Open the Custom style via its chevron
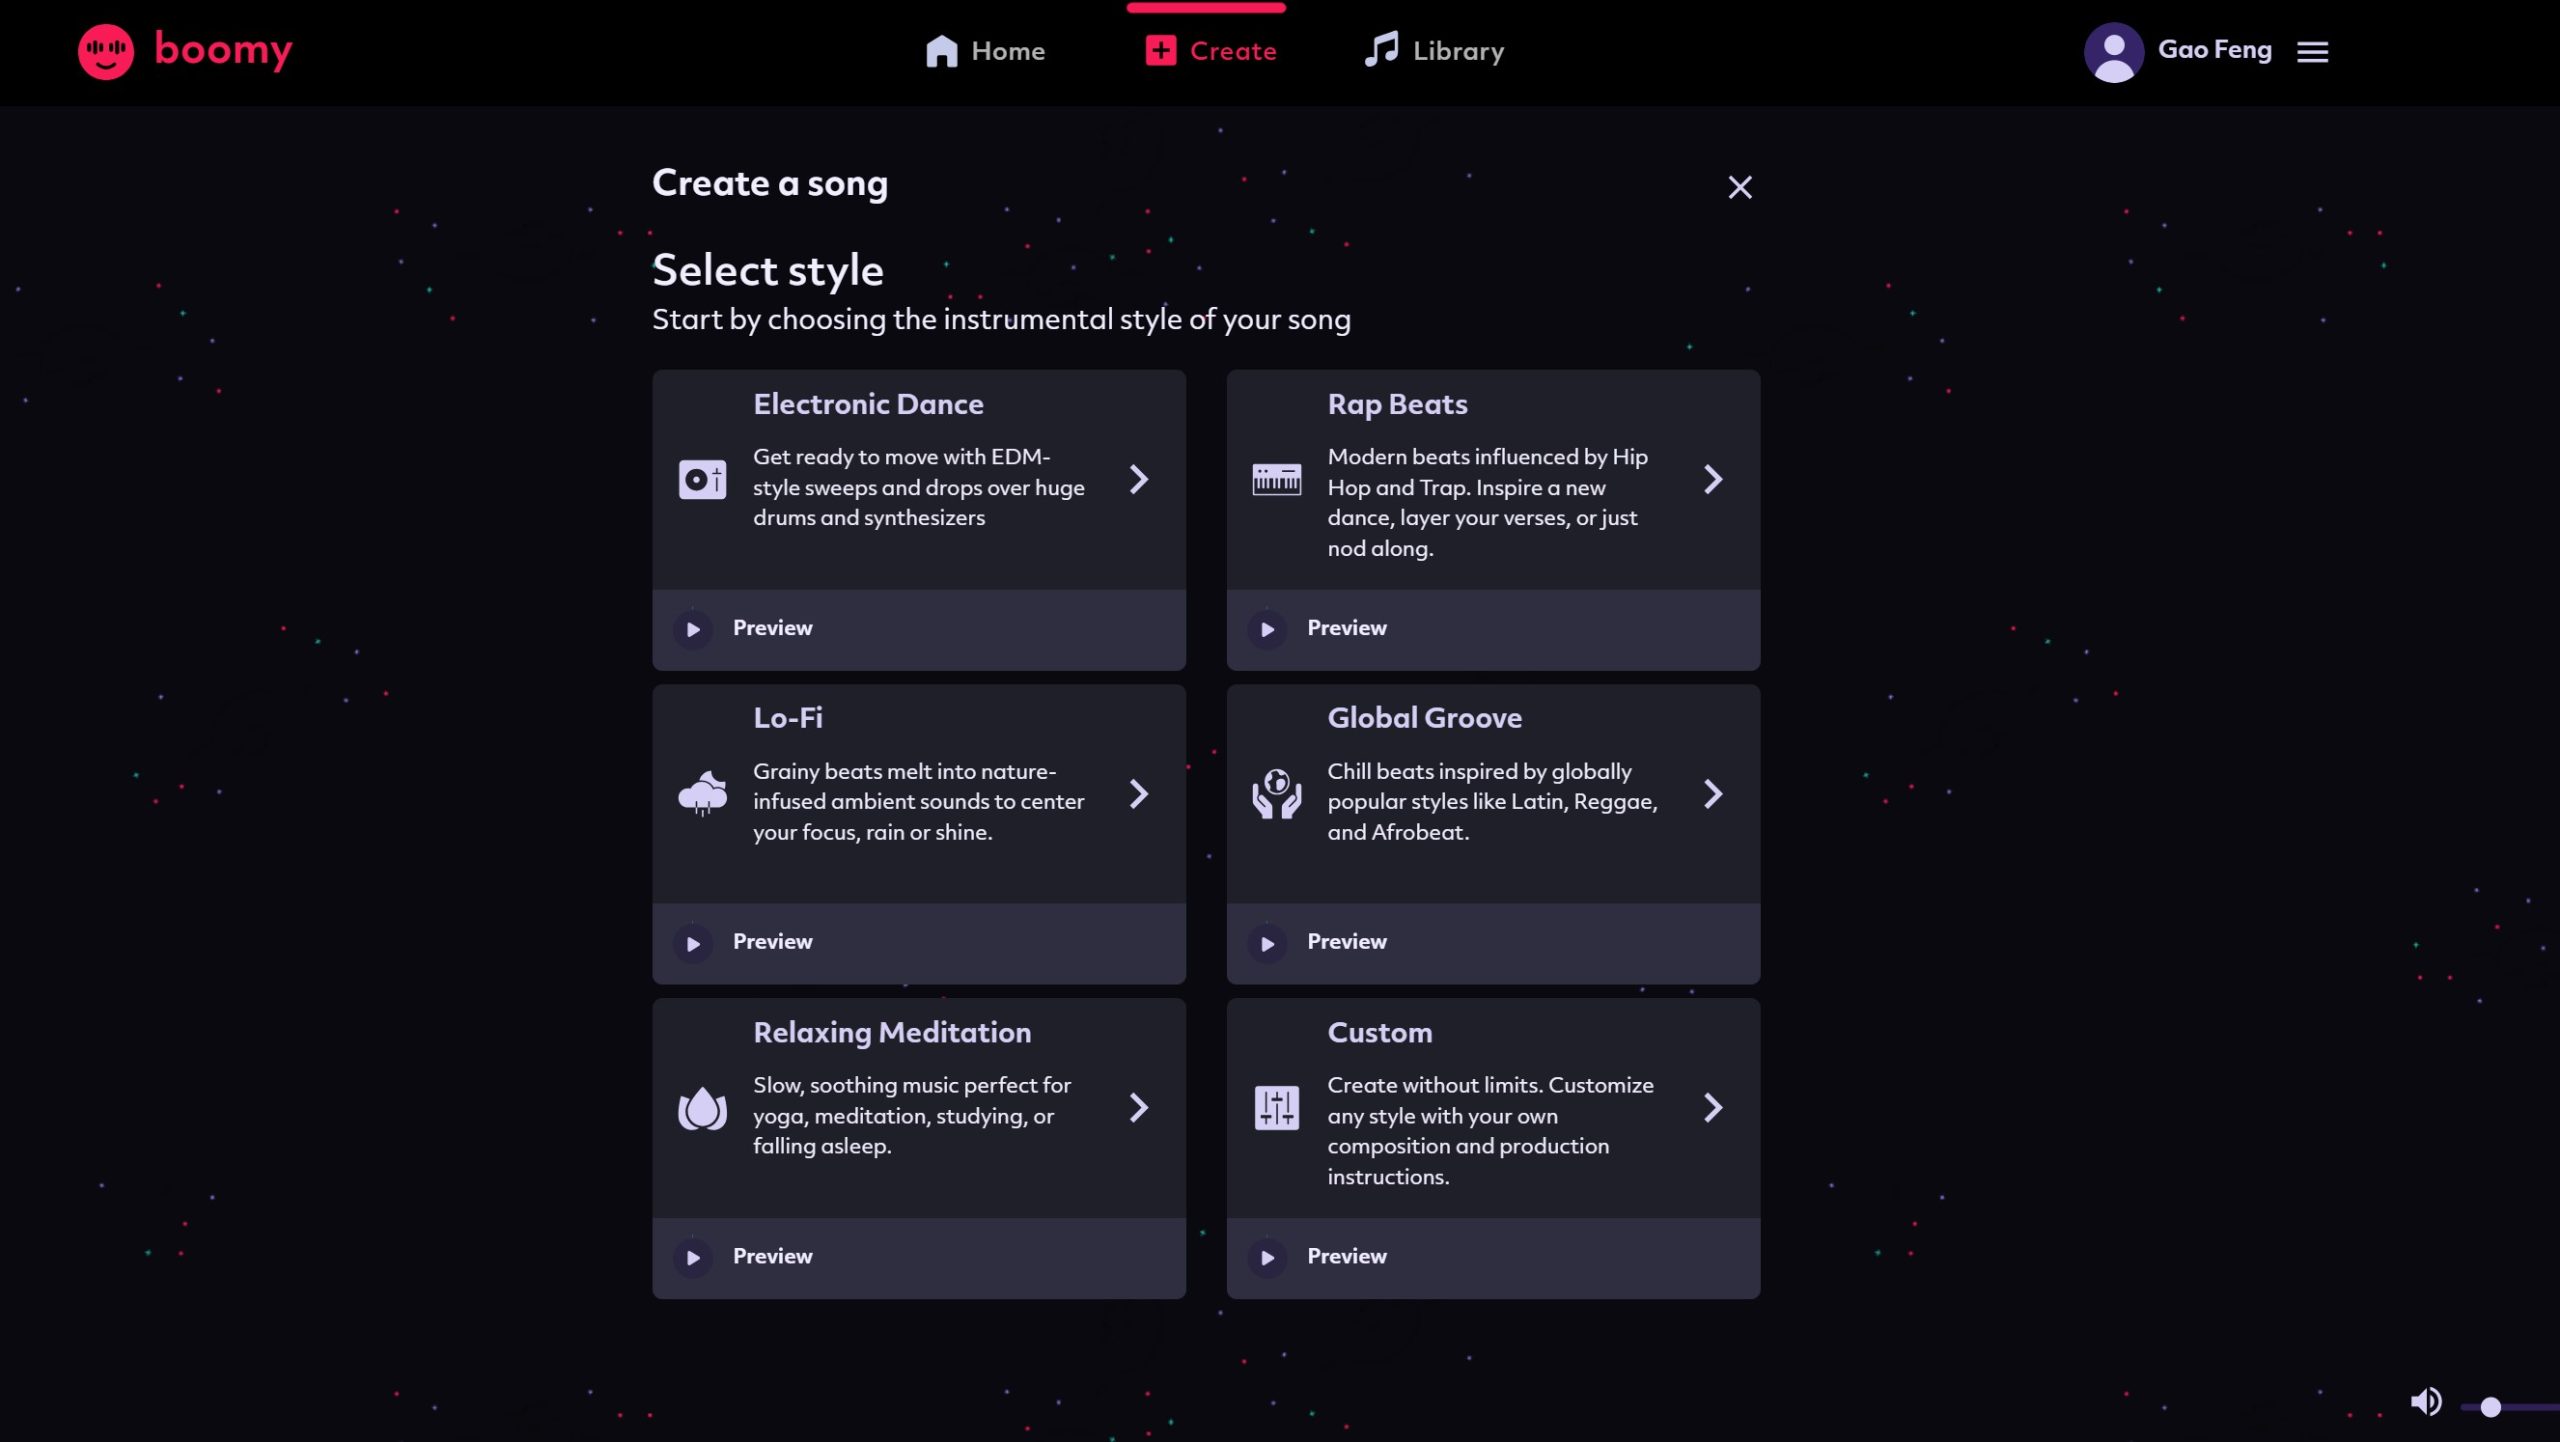The width and height of the screenshot is (2560, 1442). (1712, 1108)
